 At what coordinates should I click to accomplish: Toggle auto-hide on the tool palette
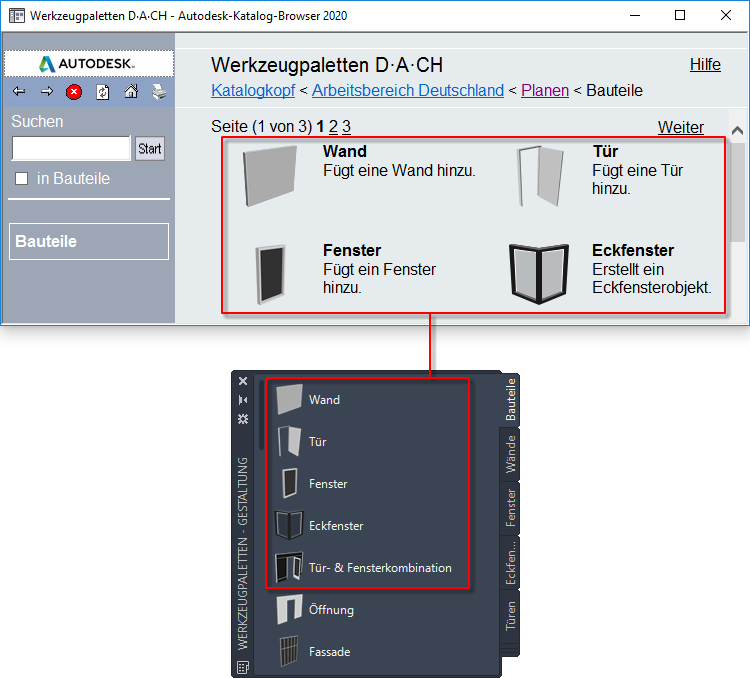tap(243, 400)
